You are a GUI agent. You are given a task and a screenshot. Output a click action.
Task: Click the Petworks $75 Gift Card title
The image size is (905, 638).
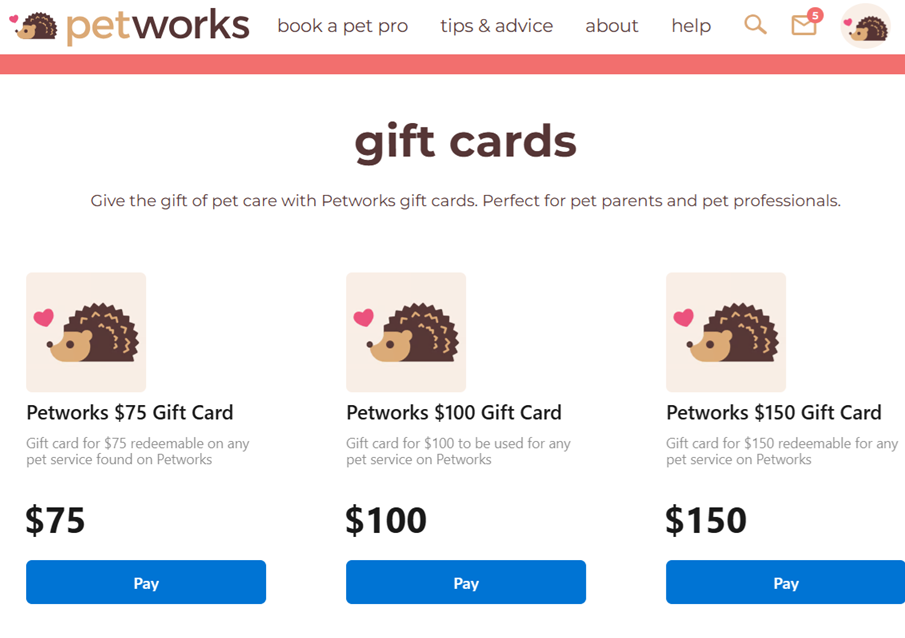pyautogui.click(x=130, y=412)
